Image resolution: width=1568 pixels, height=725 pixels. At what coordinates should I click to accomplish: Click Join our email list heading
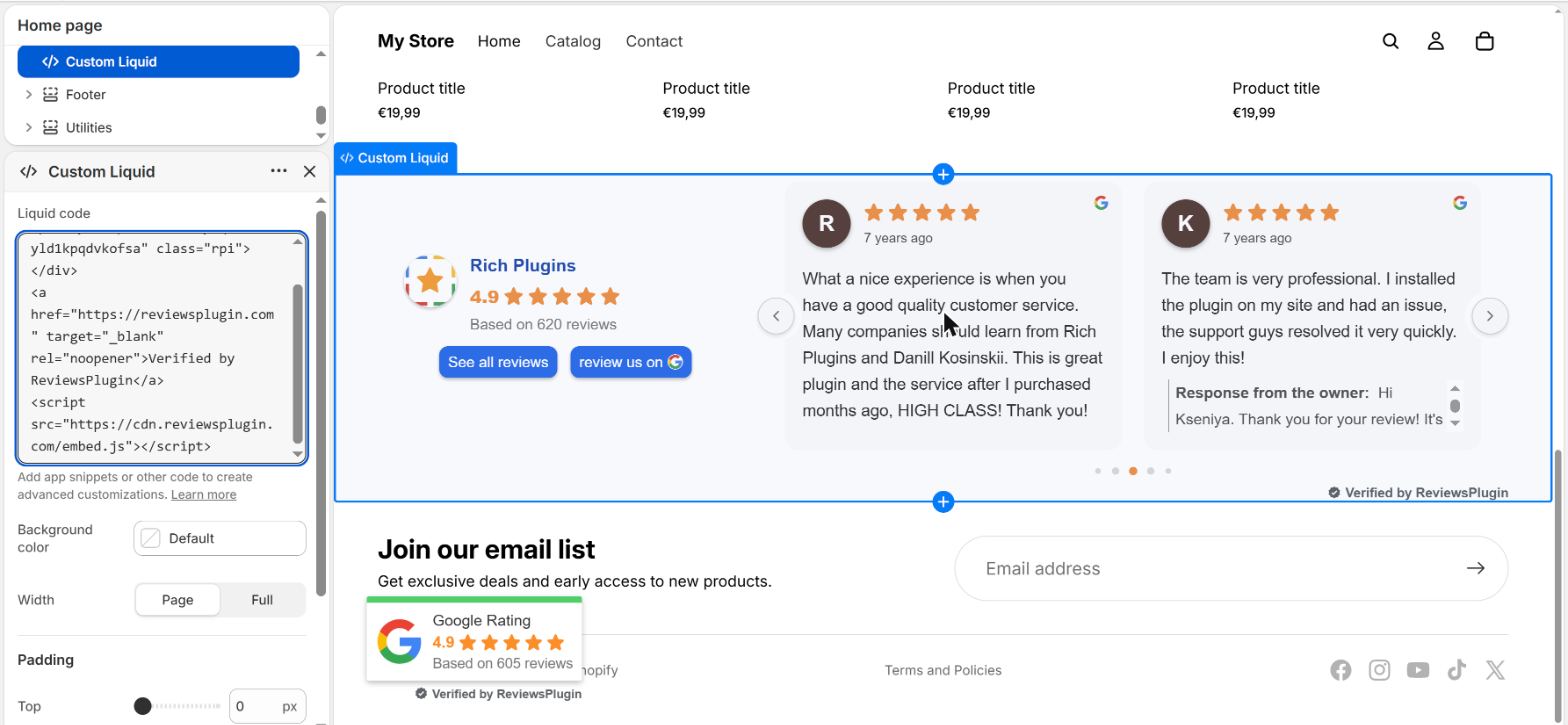click(x=486, y=549)
